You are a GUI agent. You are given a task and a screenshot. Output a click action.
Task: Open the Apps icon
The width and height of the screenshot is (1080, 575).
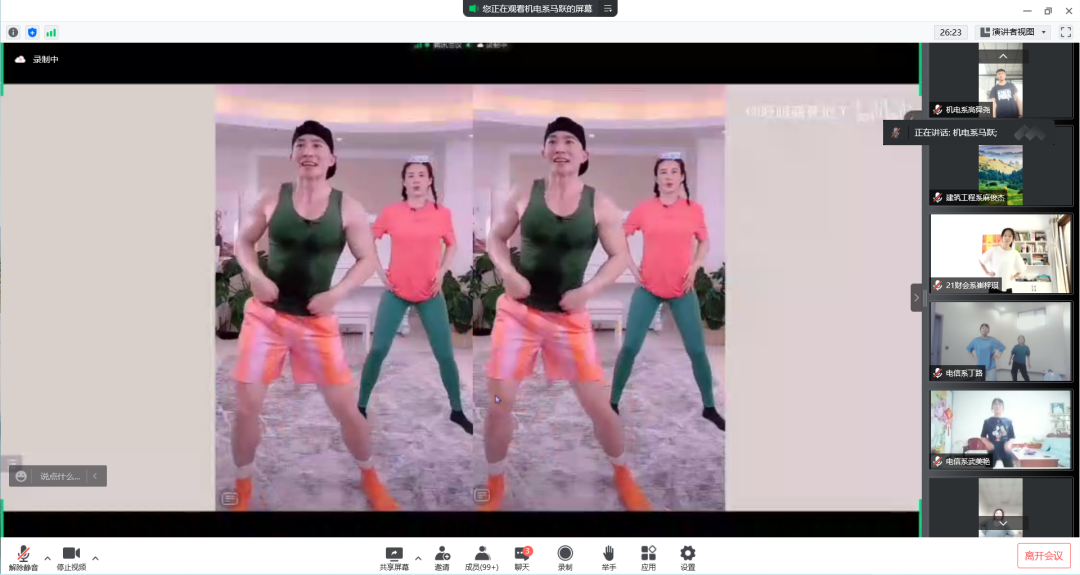pyautogui.click(x=648, y=558)
